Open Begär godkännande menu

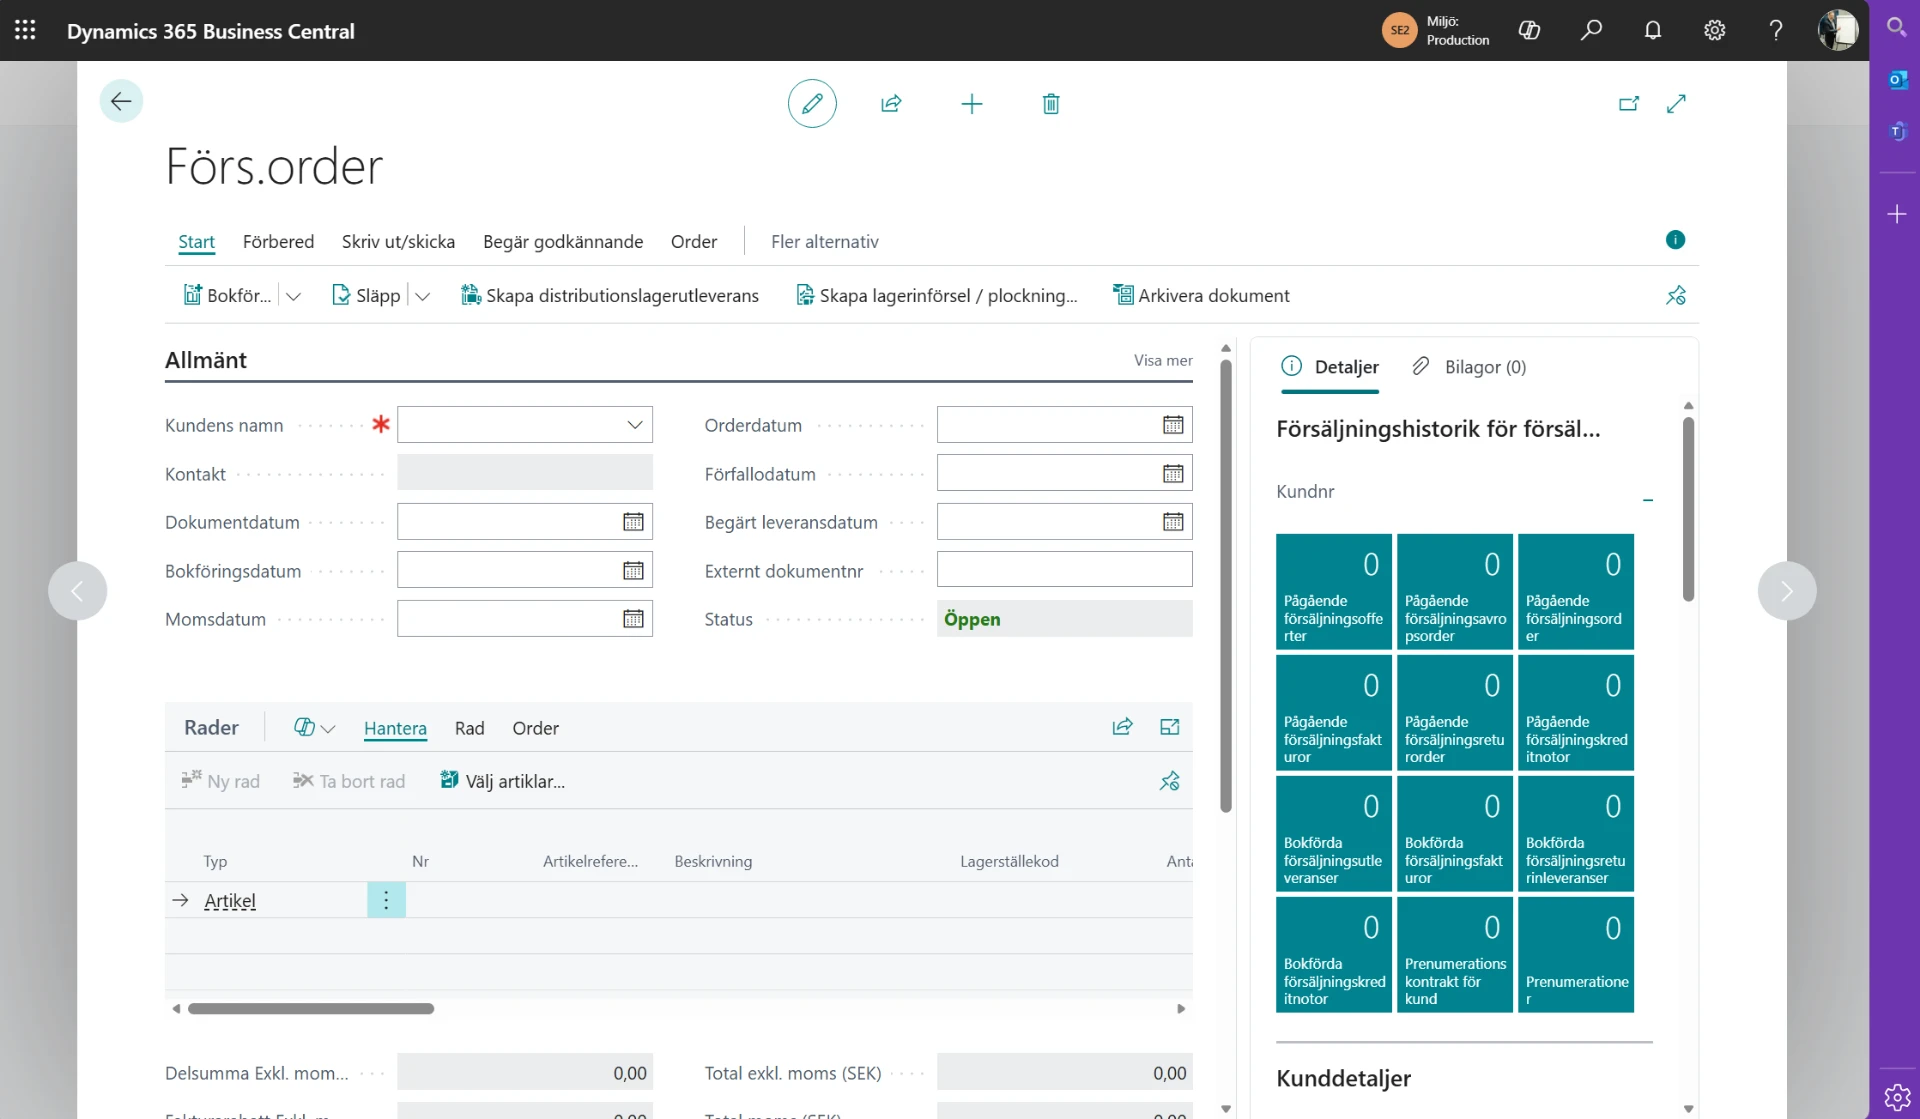[563, 242]
